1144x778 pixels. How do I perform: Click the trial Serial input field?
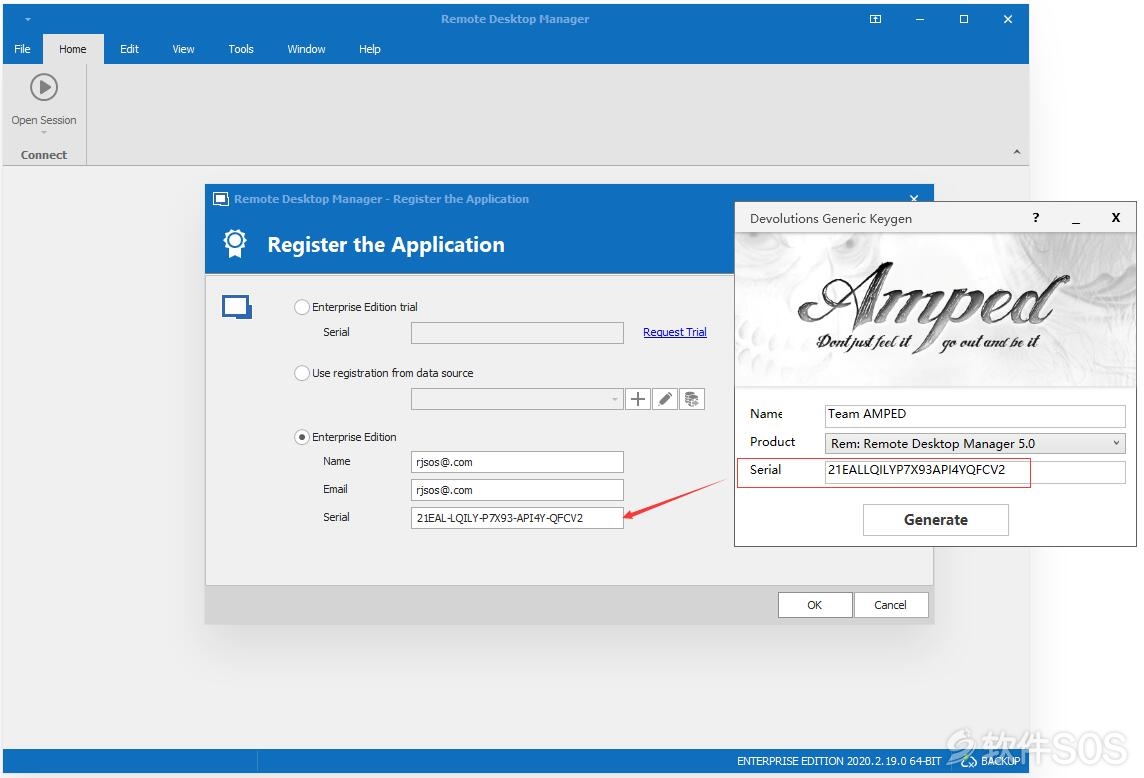tap(517, 333)
